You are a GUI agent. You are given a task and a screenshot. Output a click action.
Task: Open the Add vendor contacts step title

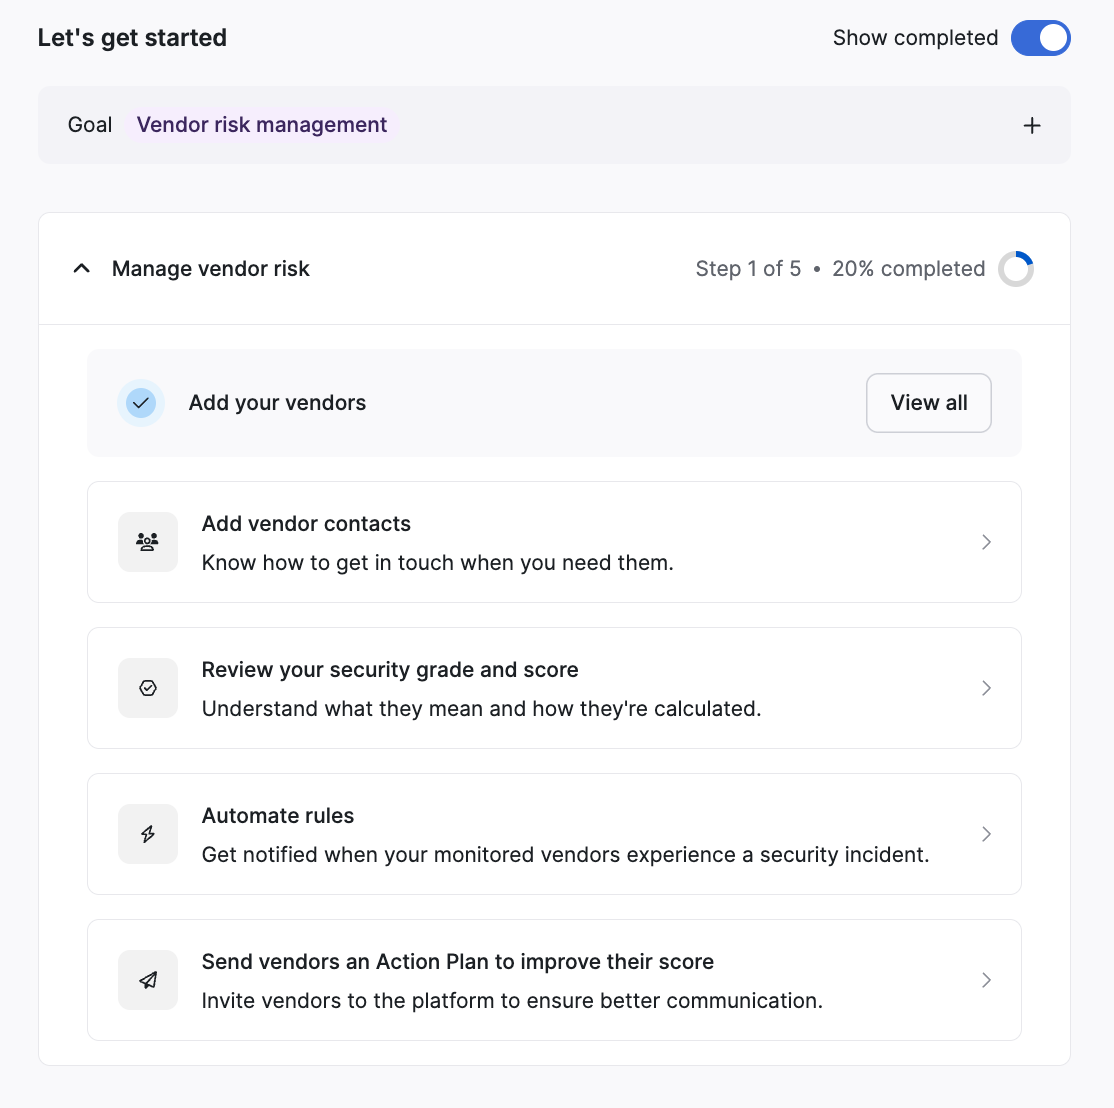point(306,523)
